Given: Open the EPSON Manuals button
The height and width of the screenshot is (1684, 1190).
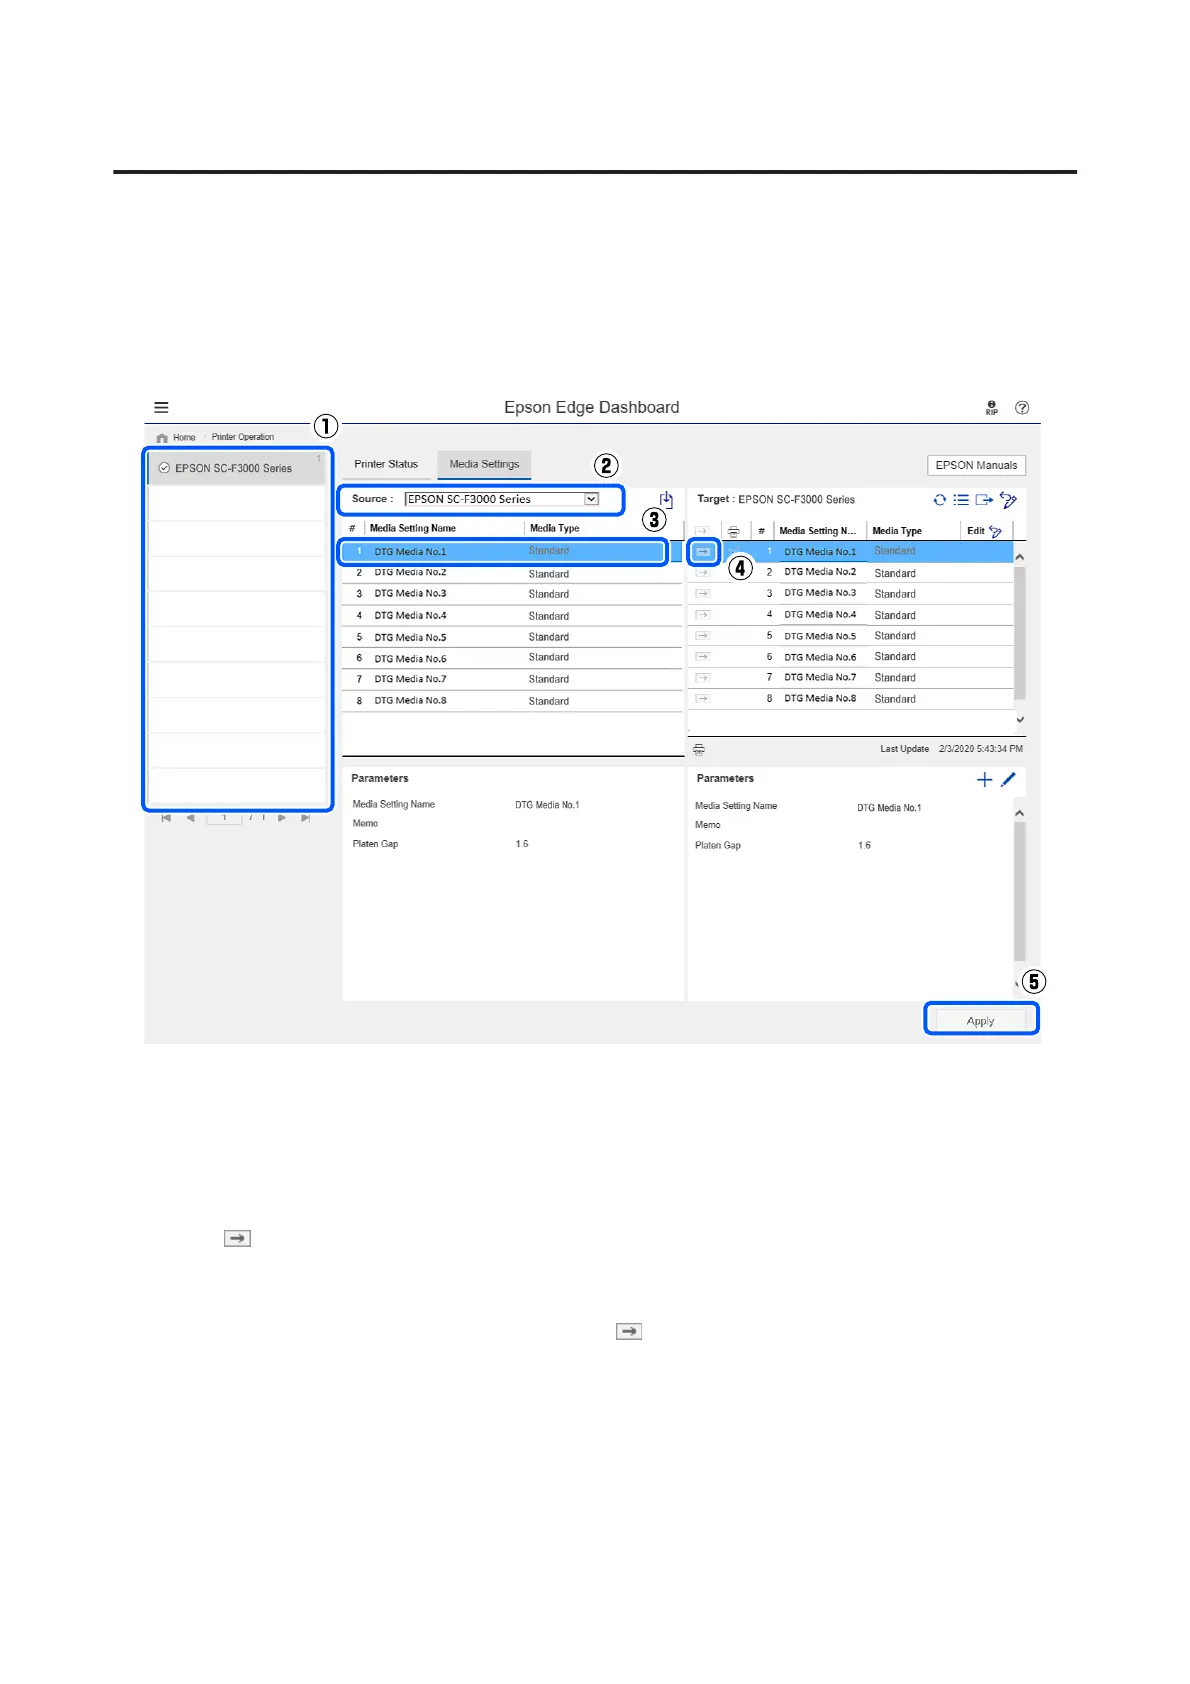Looking at the screenshot, I should click(976, 465).
